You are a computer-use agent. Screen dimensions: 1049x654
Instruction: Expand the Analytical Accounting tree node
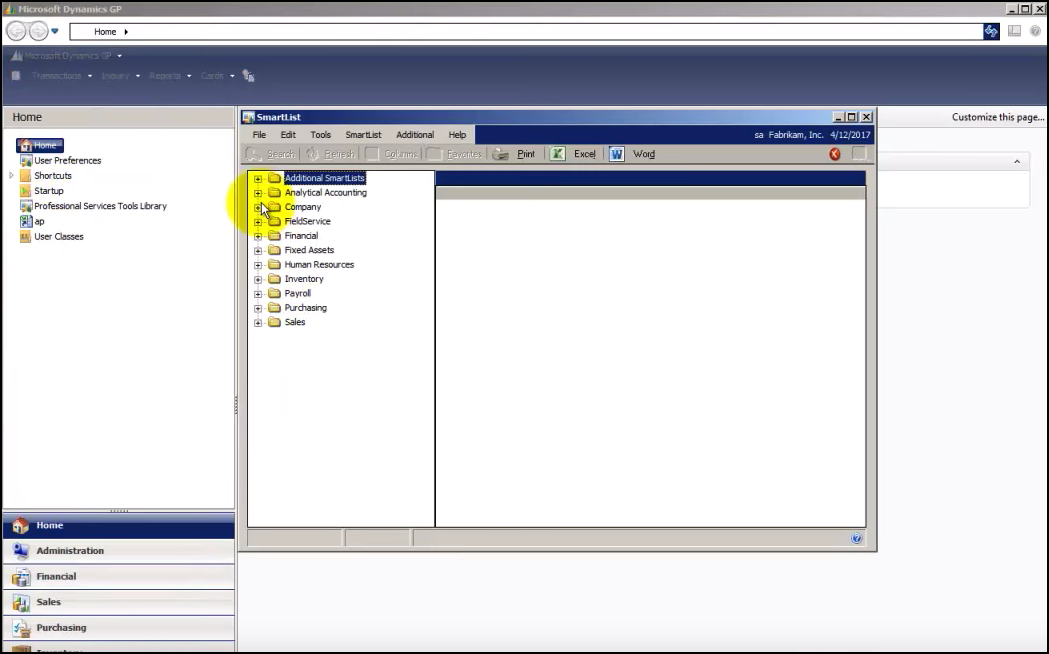(x=258, y=193)
